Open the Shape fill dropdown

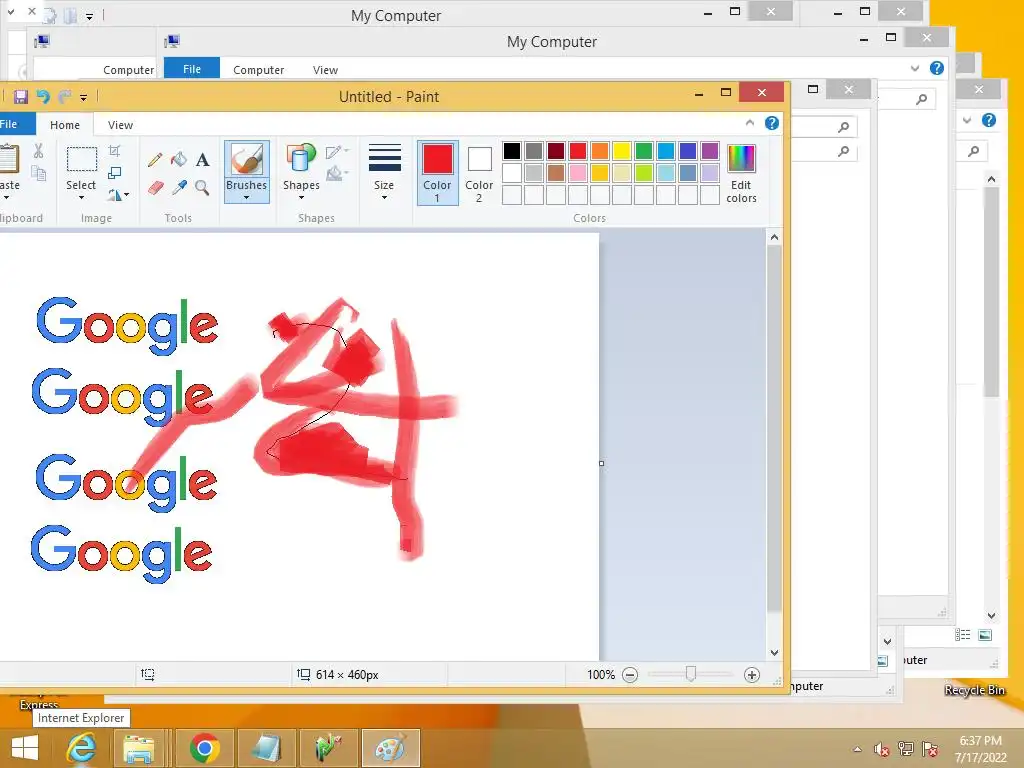(337, 174)
